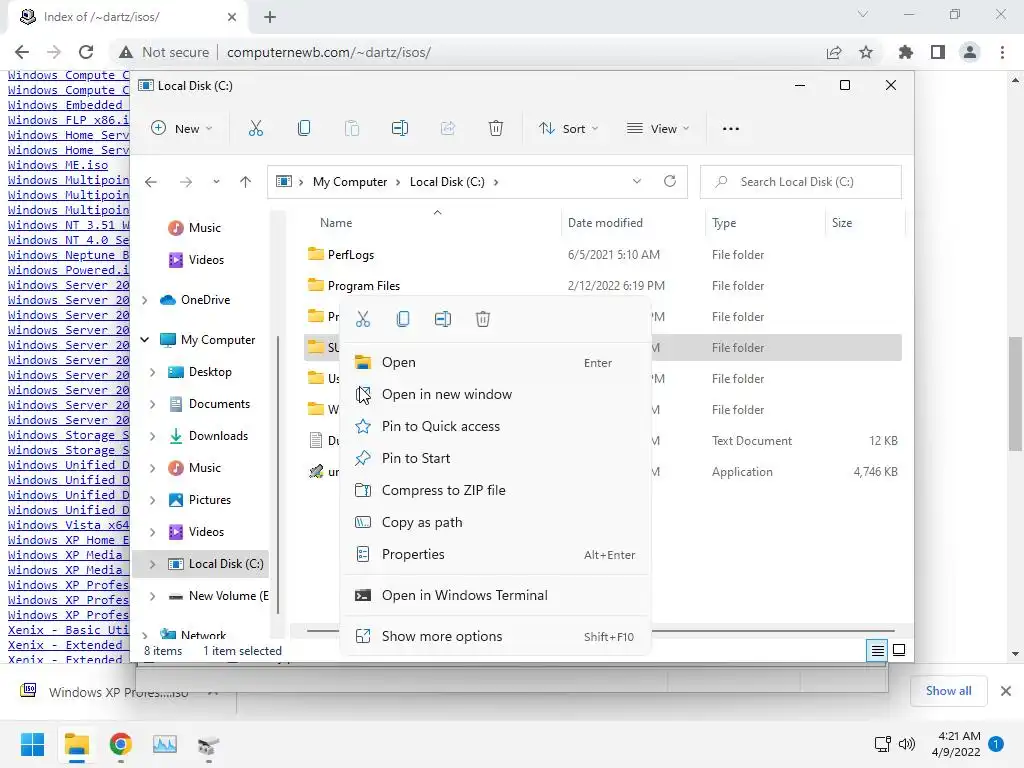Click Delete icon in context menu
1024x768 pixels.
(x=483, y=319)
